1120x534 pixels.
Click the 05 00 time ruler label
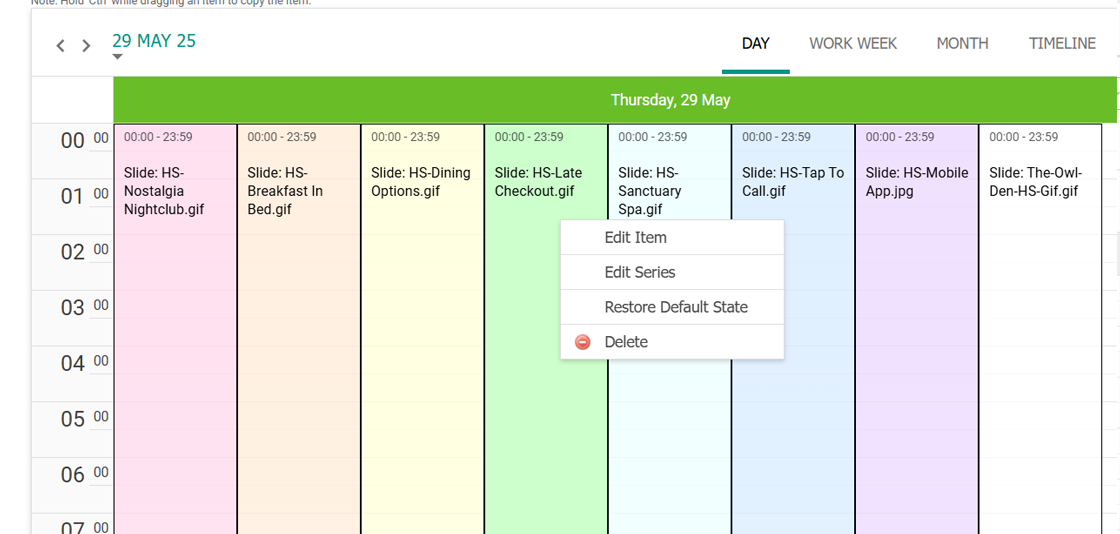click(x=85, y=419)
